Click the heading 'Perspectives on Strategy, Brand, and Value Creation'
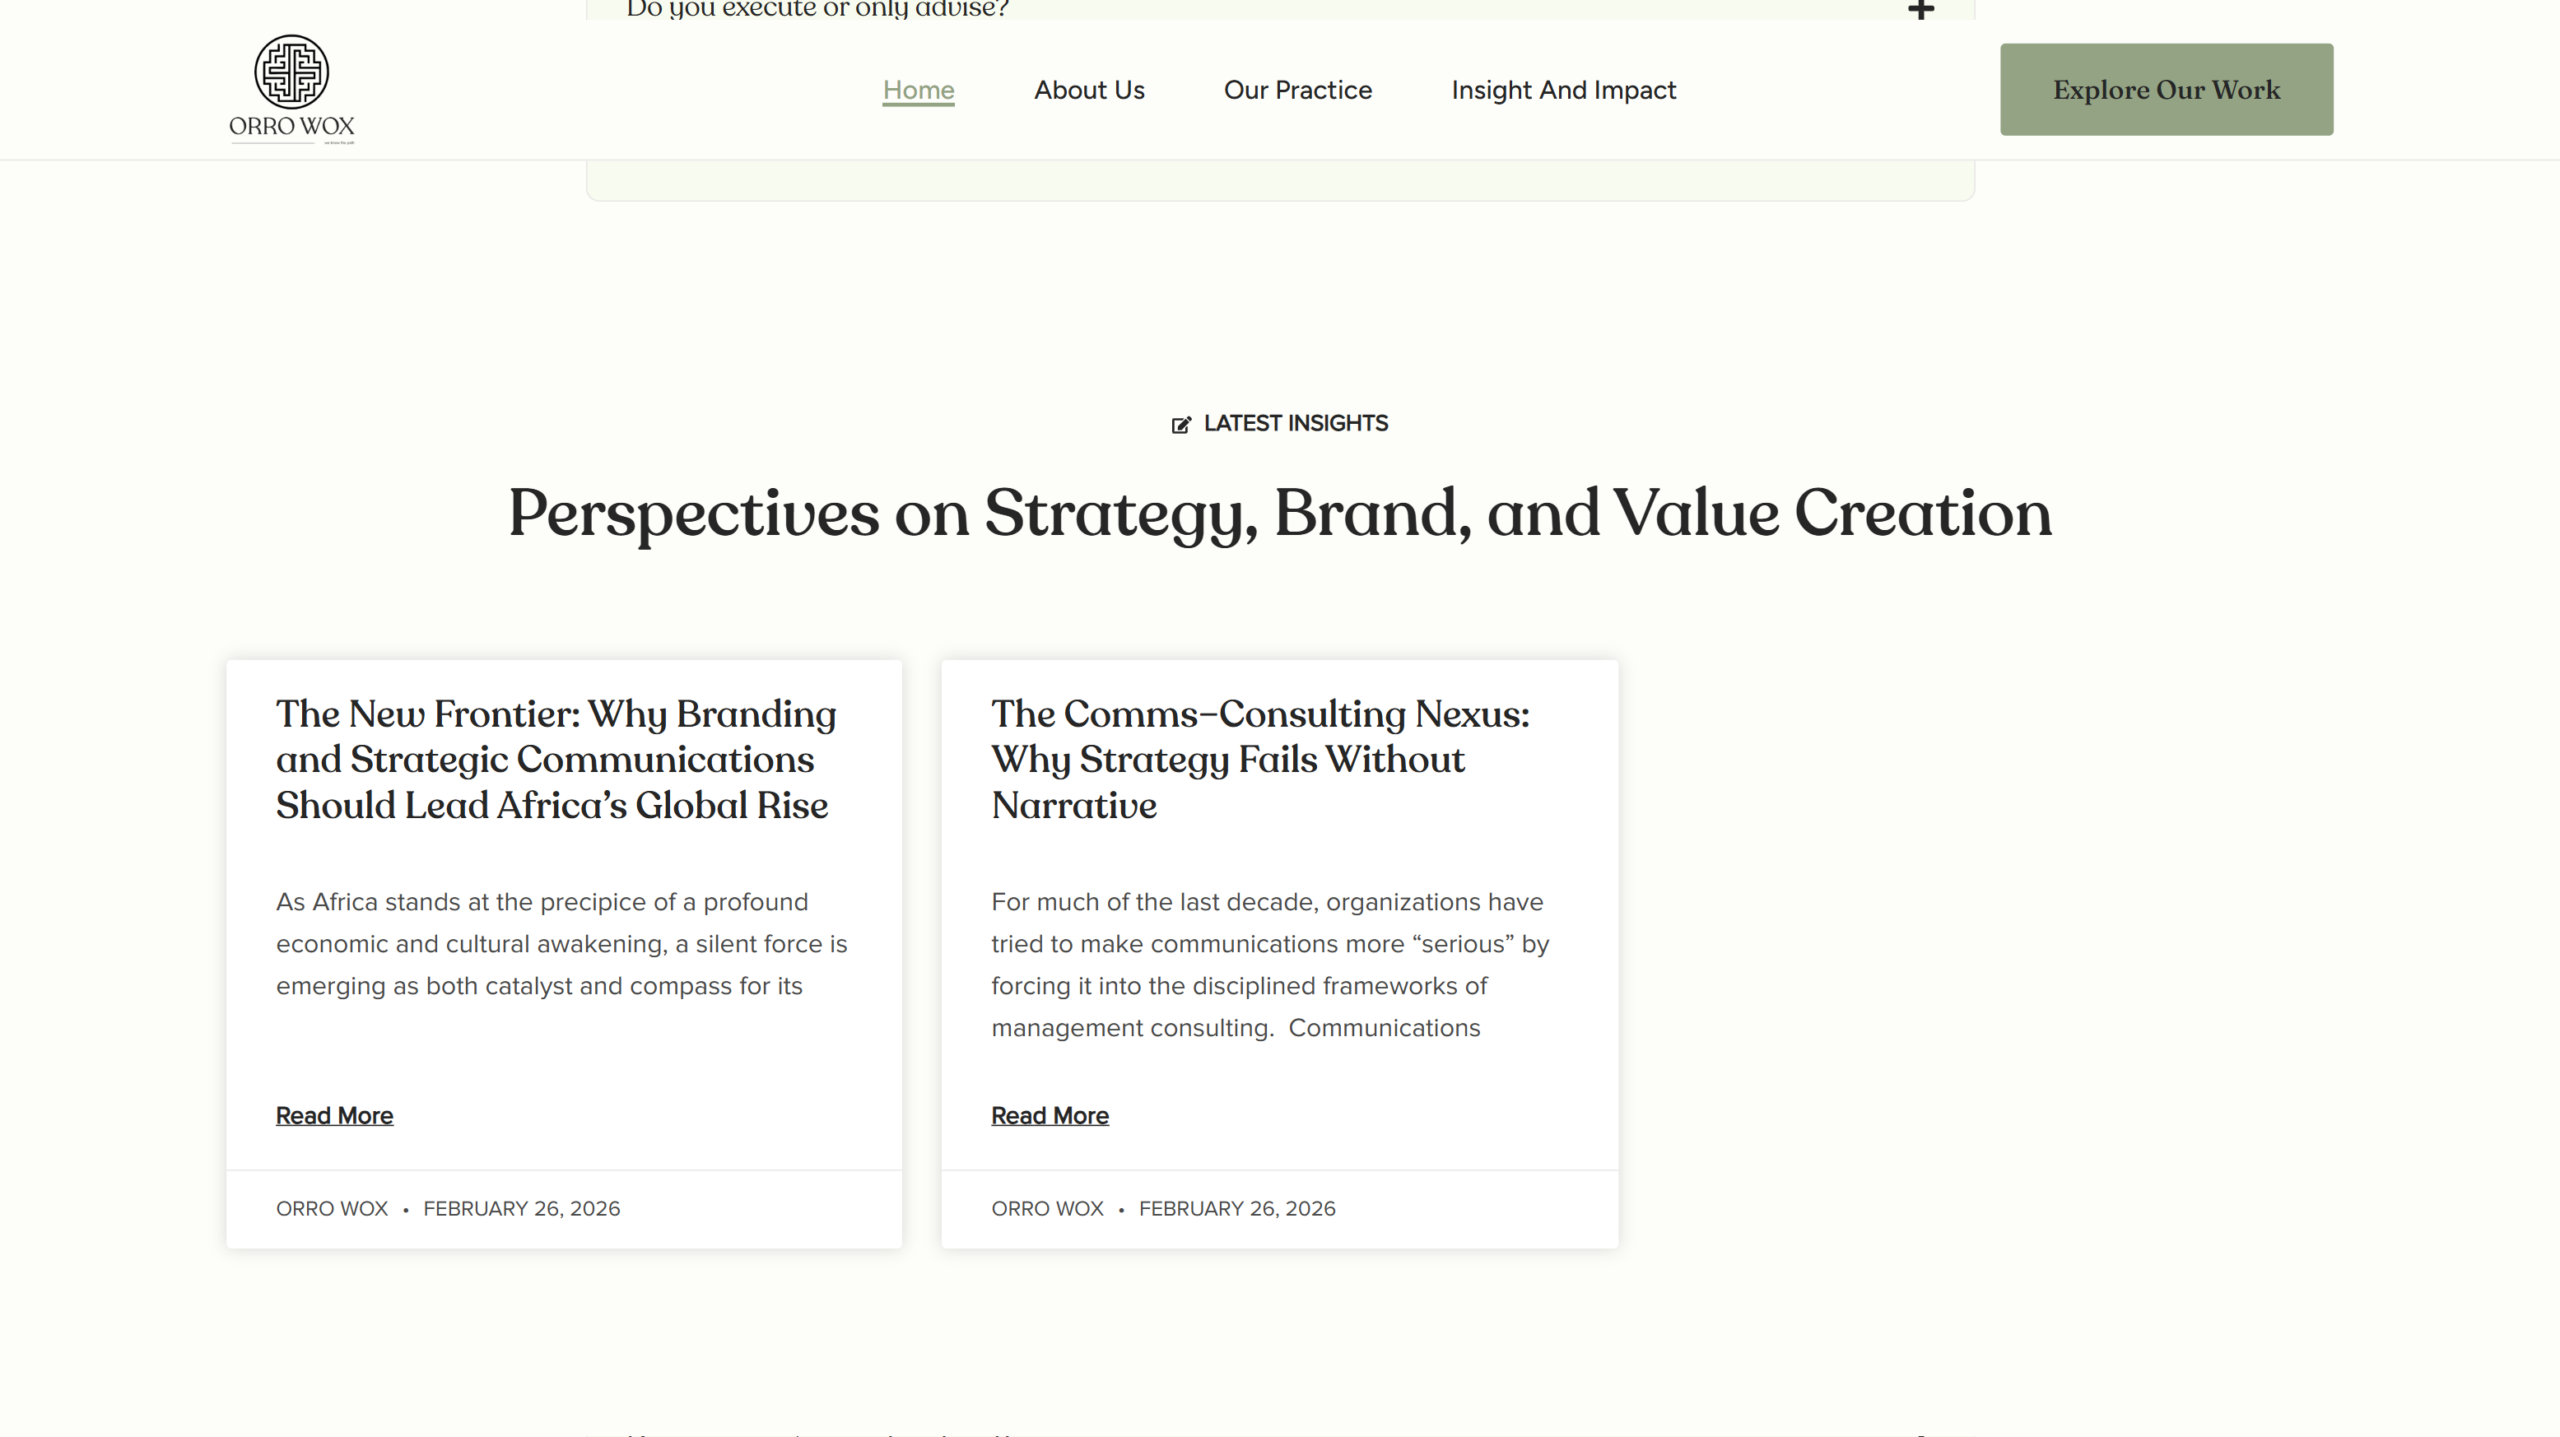Viewport: 2560px width, 1437px height. coord(1280,513)
